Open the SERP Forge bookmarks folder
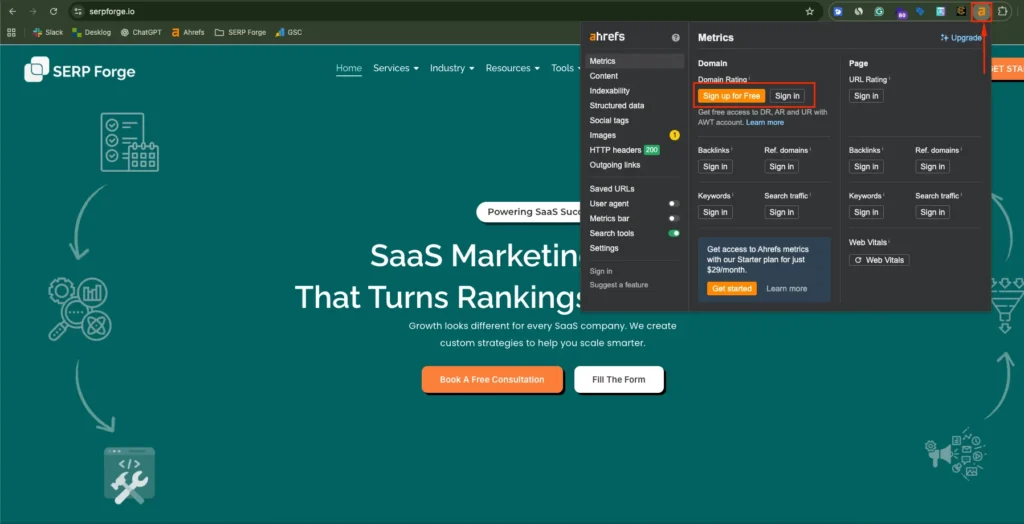The image size is (1024, 524). click(240, 32)
